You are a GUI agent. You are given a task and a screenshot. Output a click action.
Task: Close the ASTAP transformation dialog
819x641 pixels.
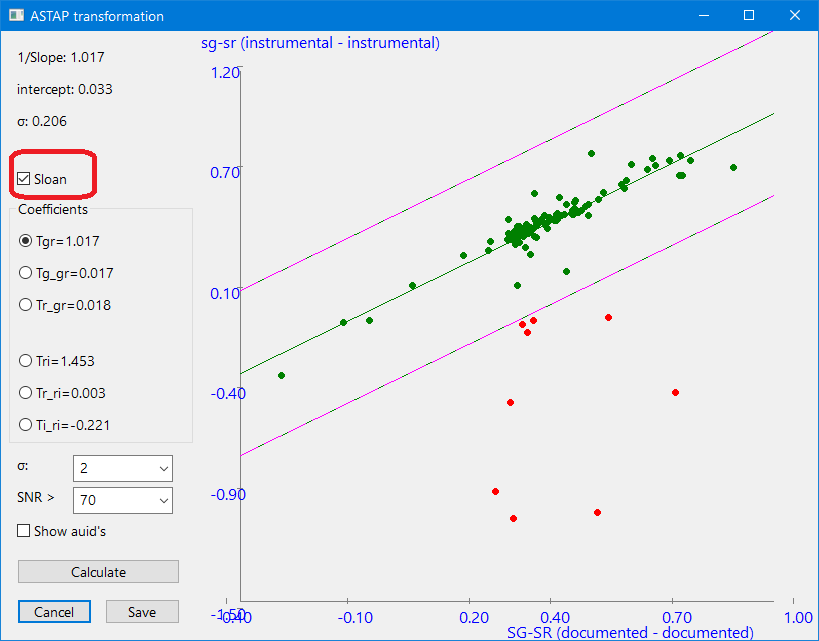click(x=795, y=16)
